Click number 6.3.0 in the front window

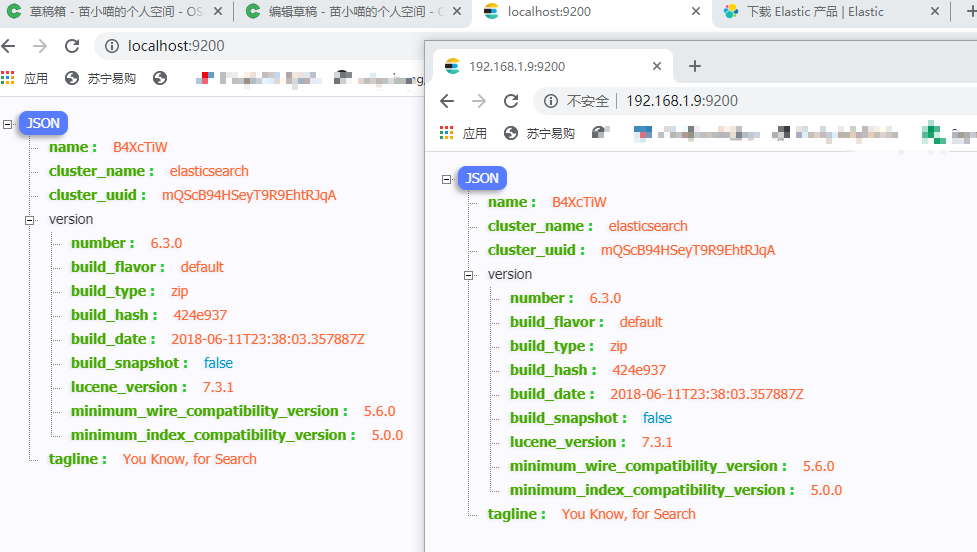(x=605, y=298)
